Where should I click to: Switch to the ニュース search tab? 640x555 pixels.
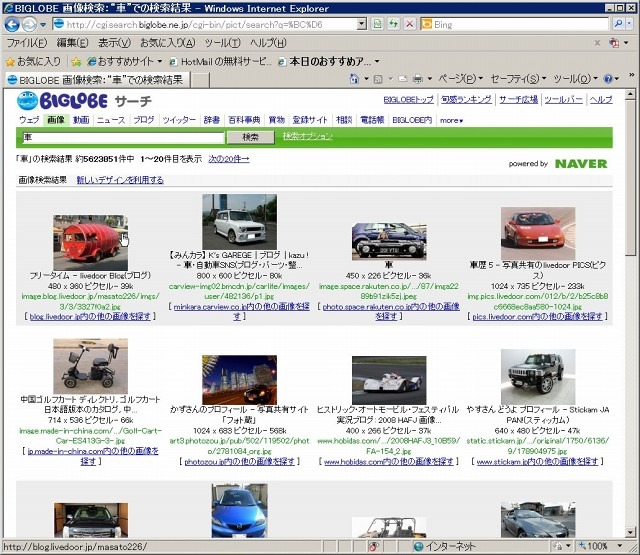click(111, 120)
